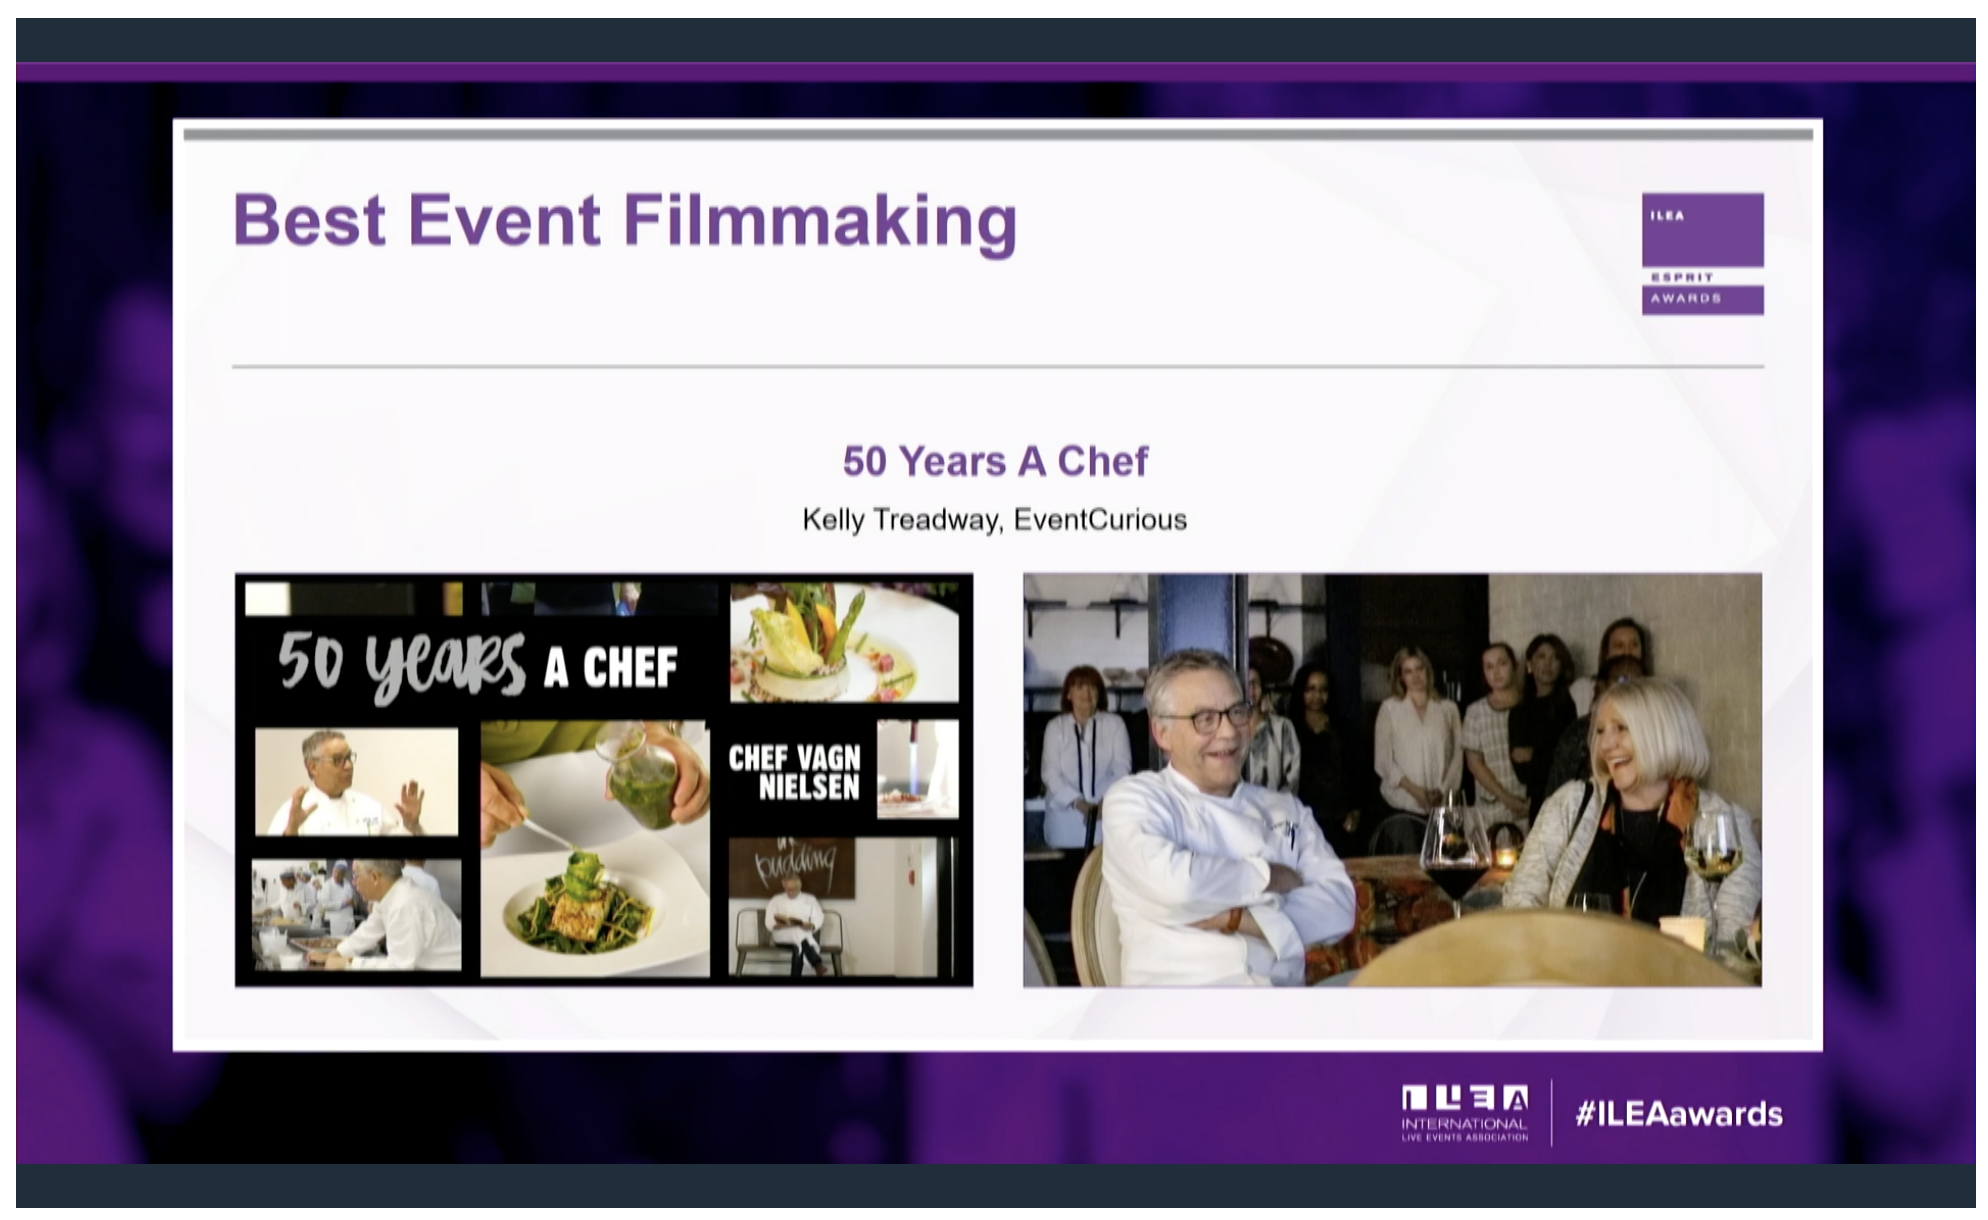Click the Kelly Treadway, EventCurious credit line
1988x1220 pixels.
(994, 520)
